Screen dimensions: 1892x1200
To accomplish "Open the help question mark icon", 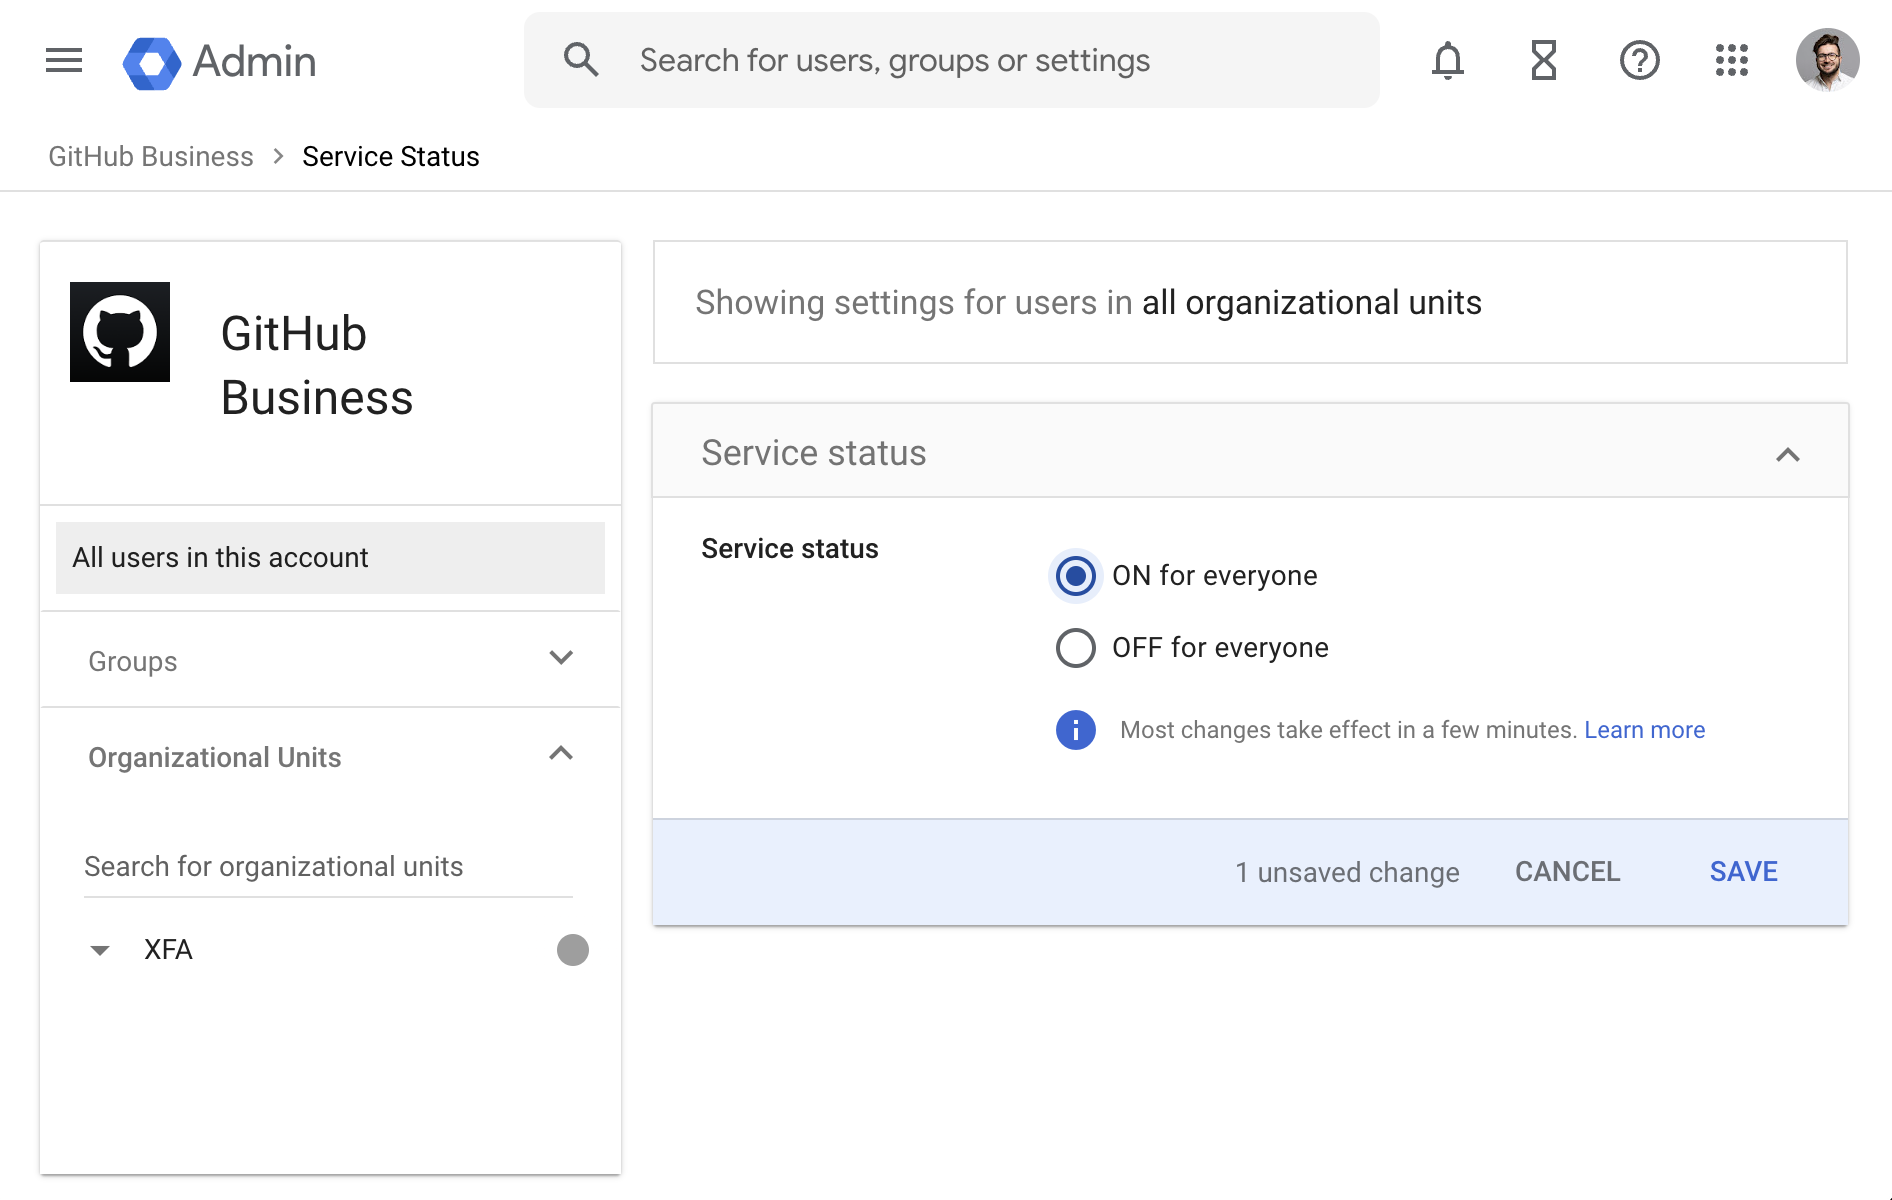I will tap(1640, 61).
